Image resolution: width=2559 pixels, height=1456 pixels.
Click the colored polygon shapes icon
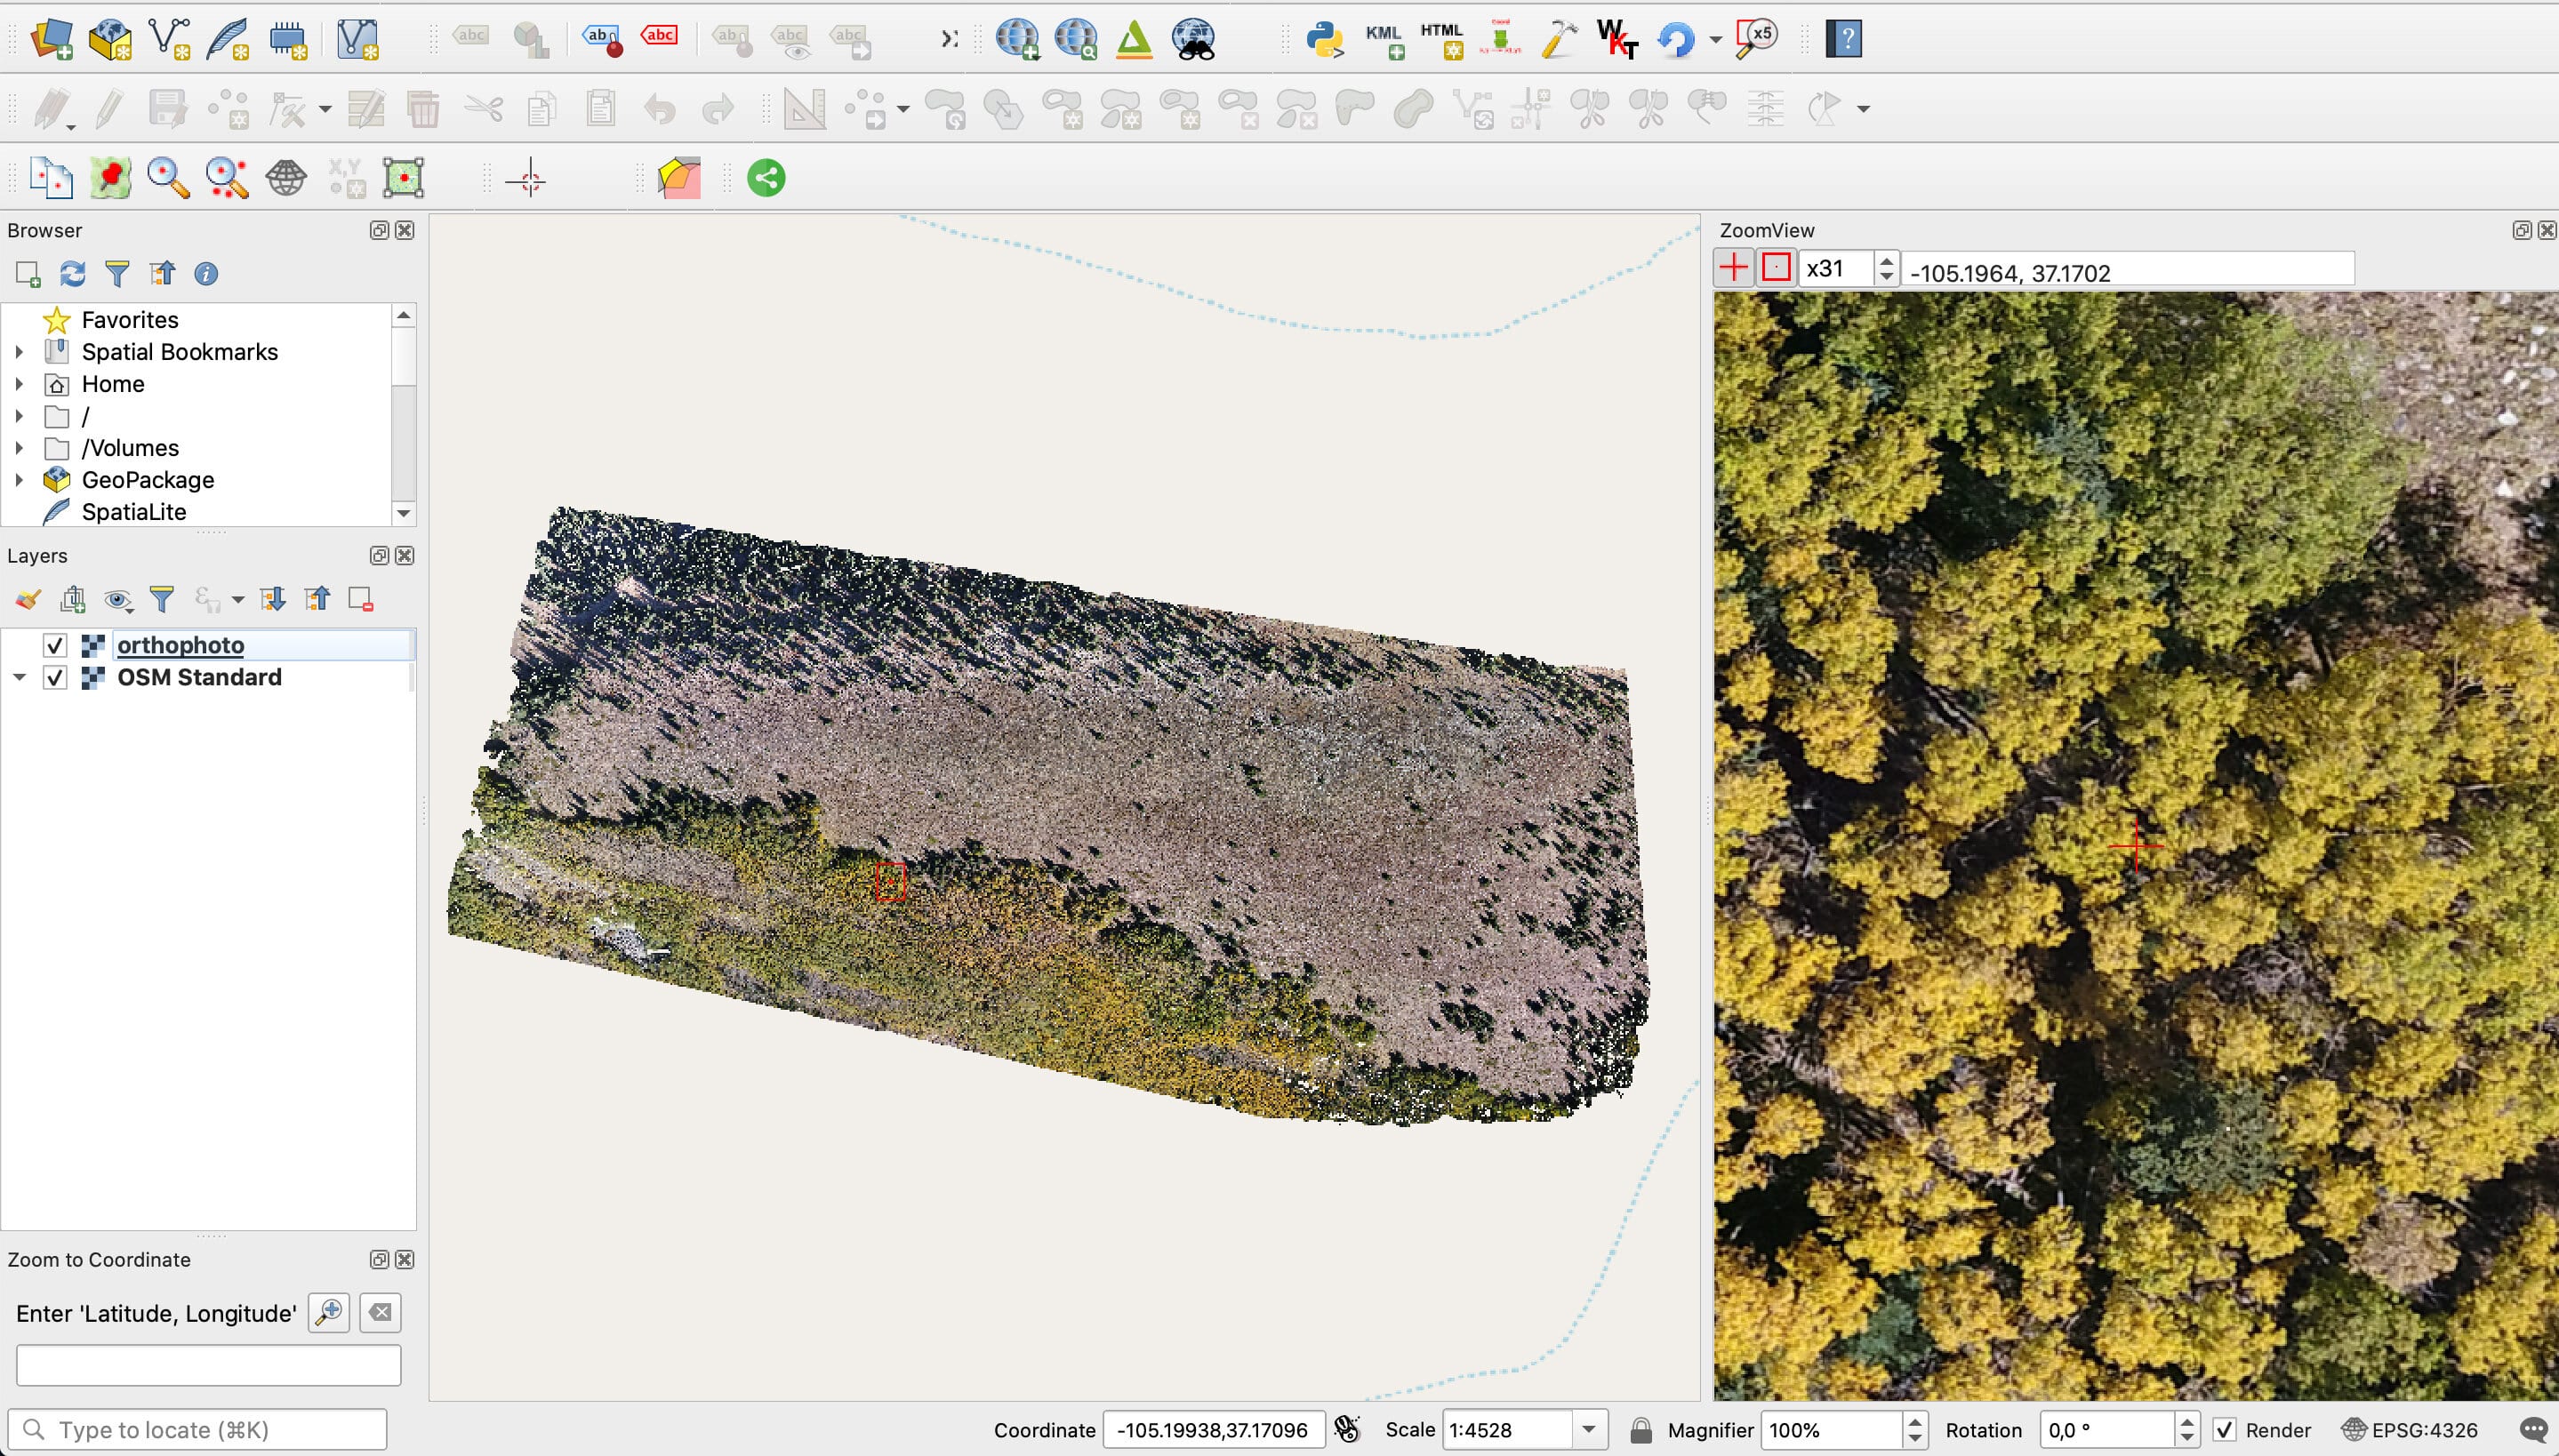pyautogui.click(x=680, y=178)
